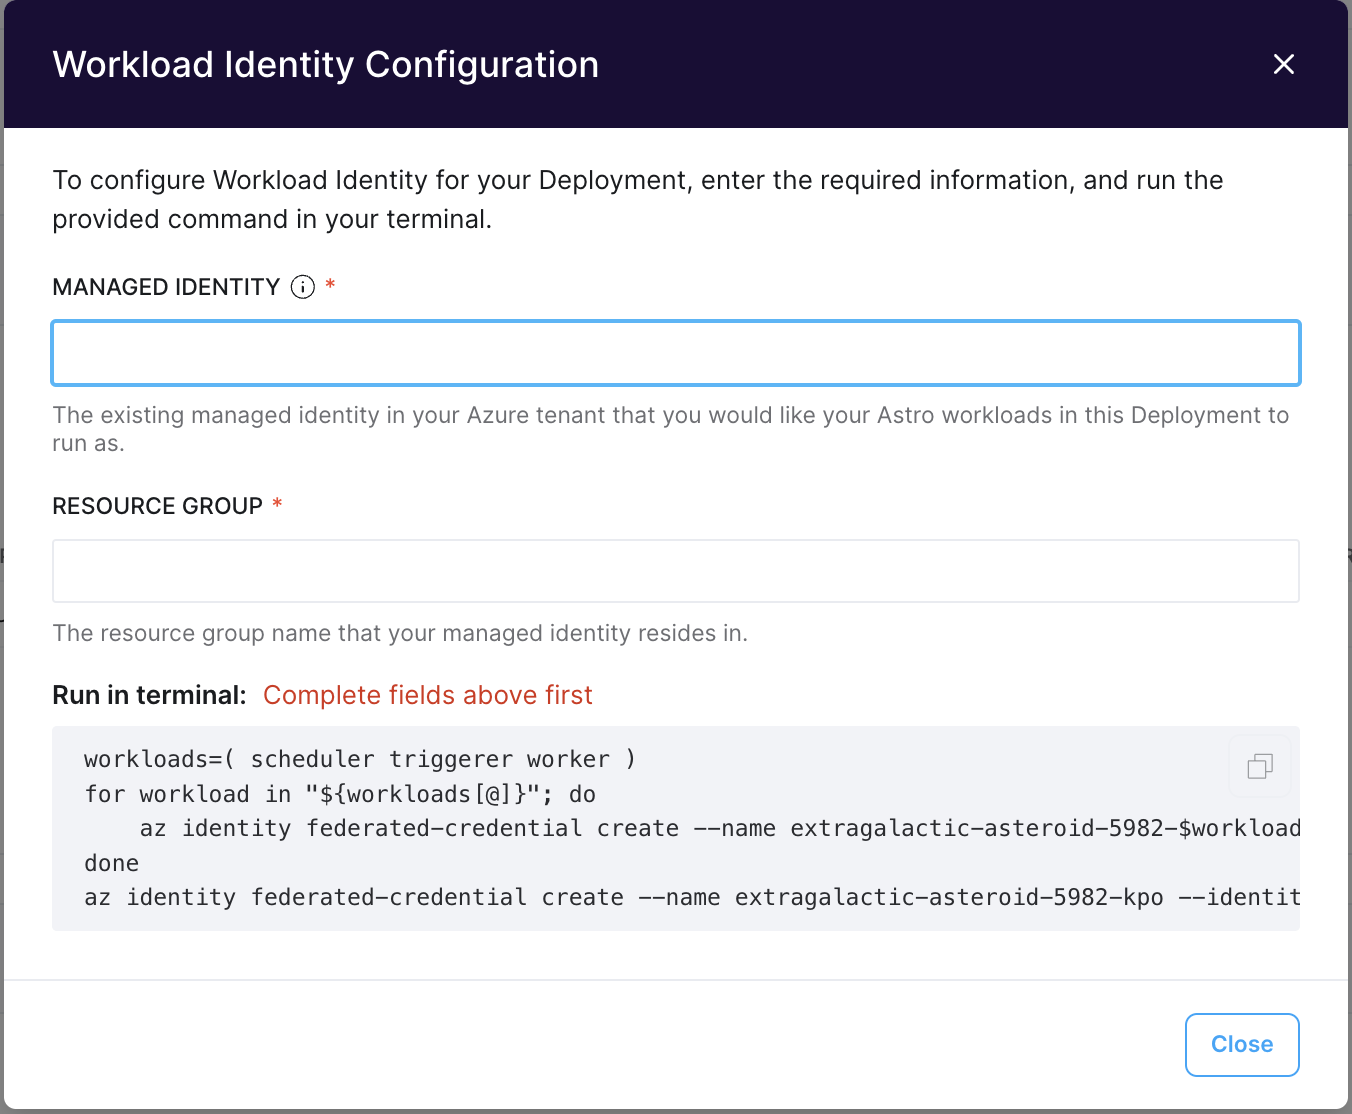Click the info icon beside Managed Identity
This screenshot has width=1352, height=1114.
(303, 287)
